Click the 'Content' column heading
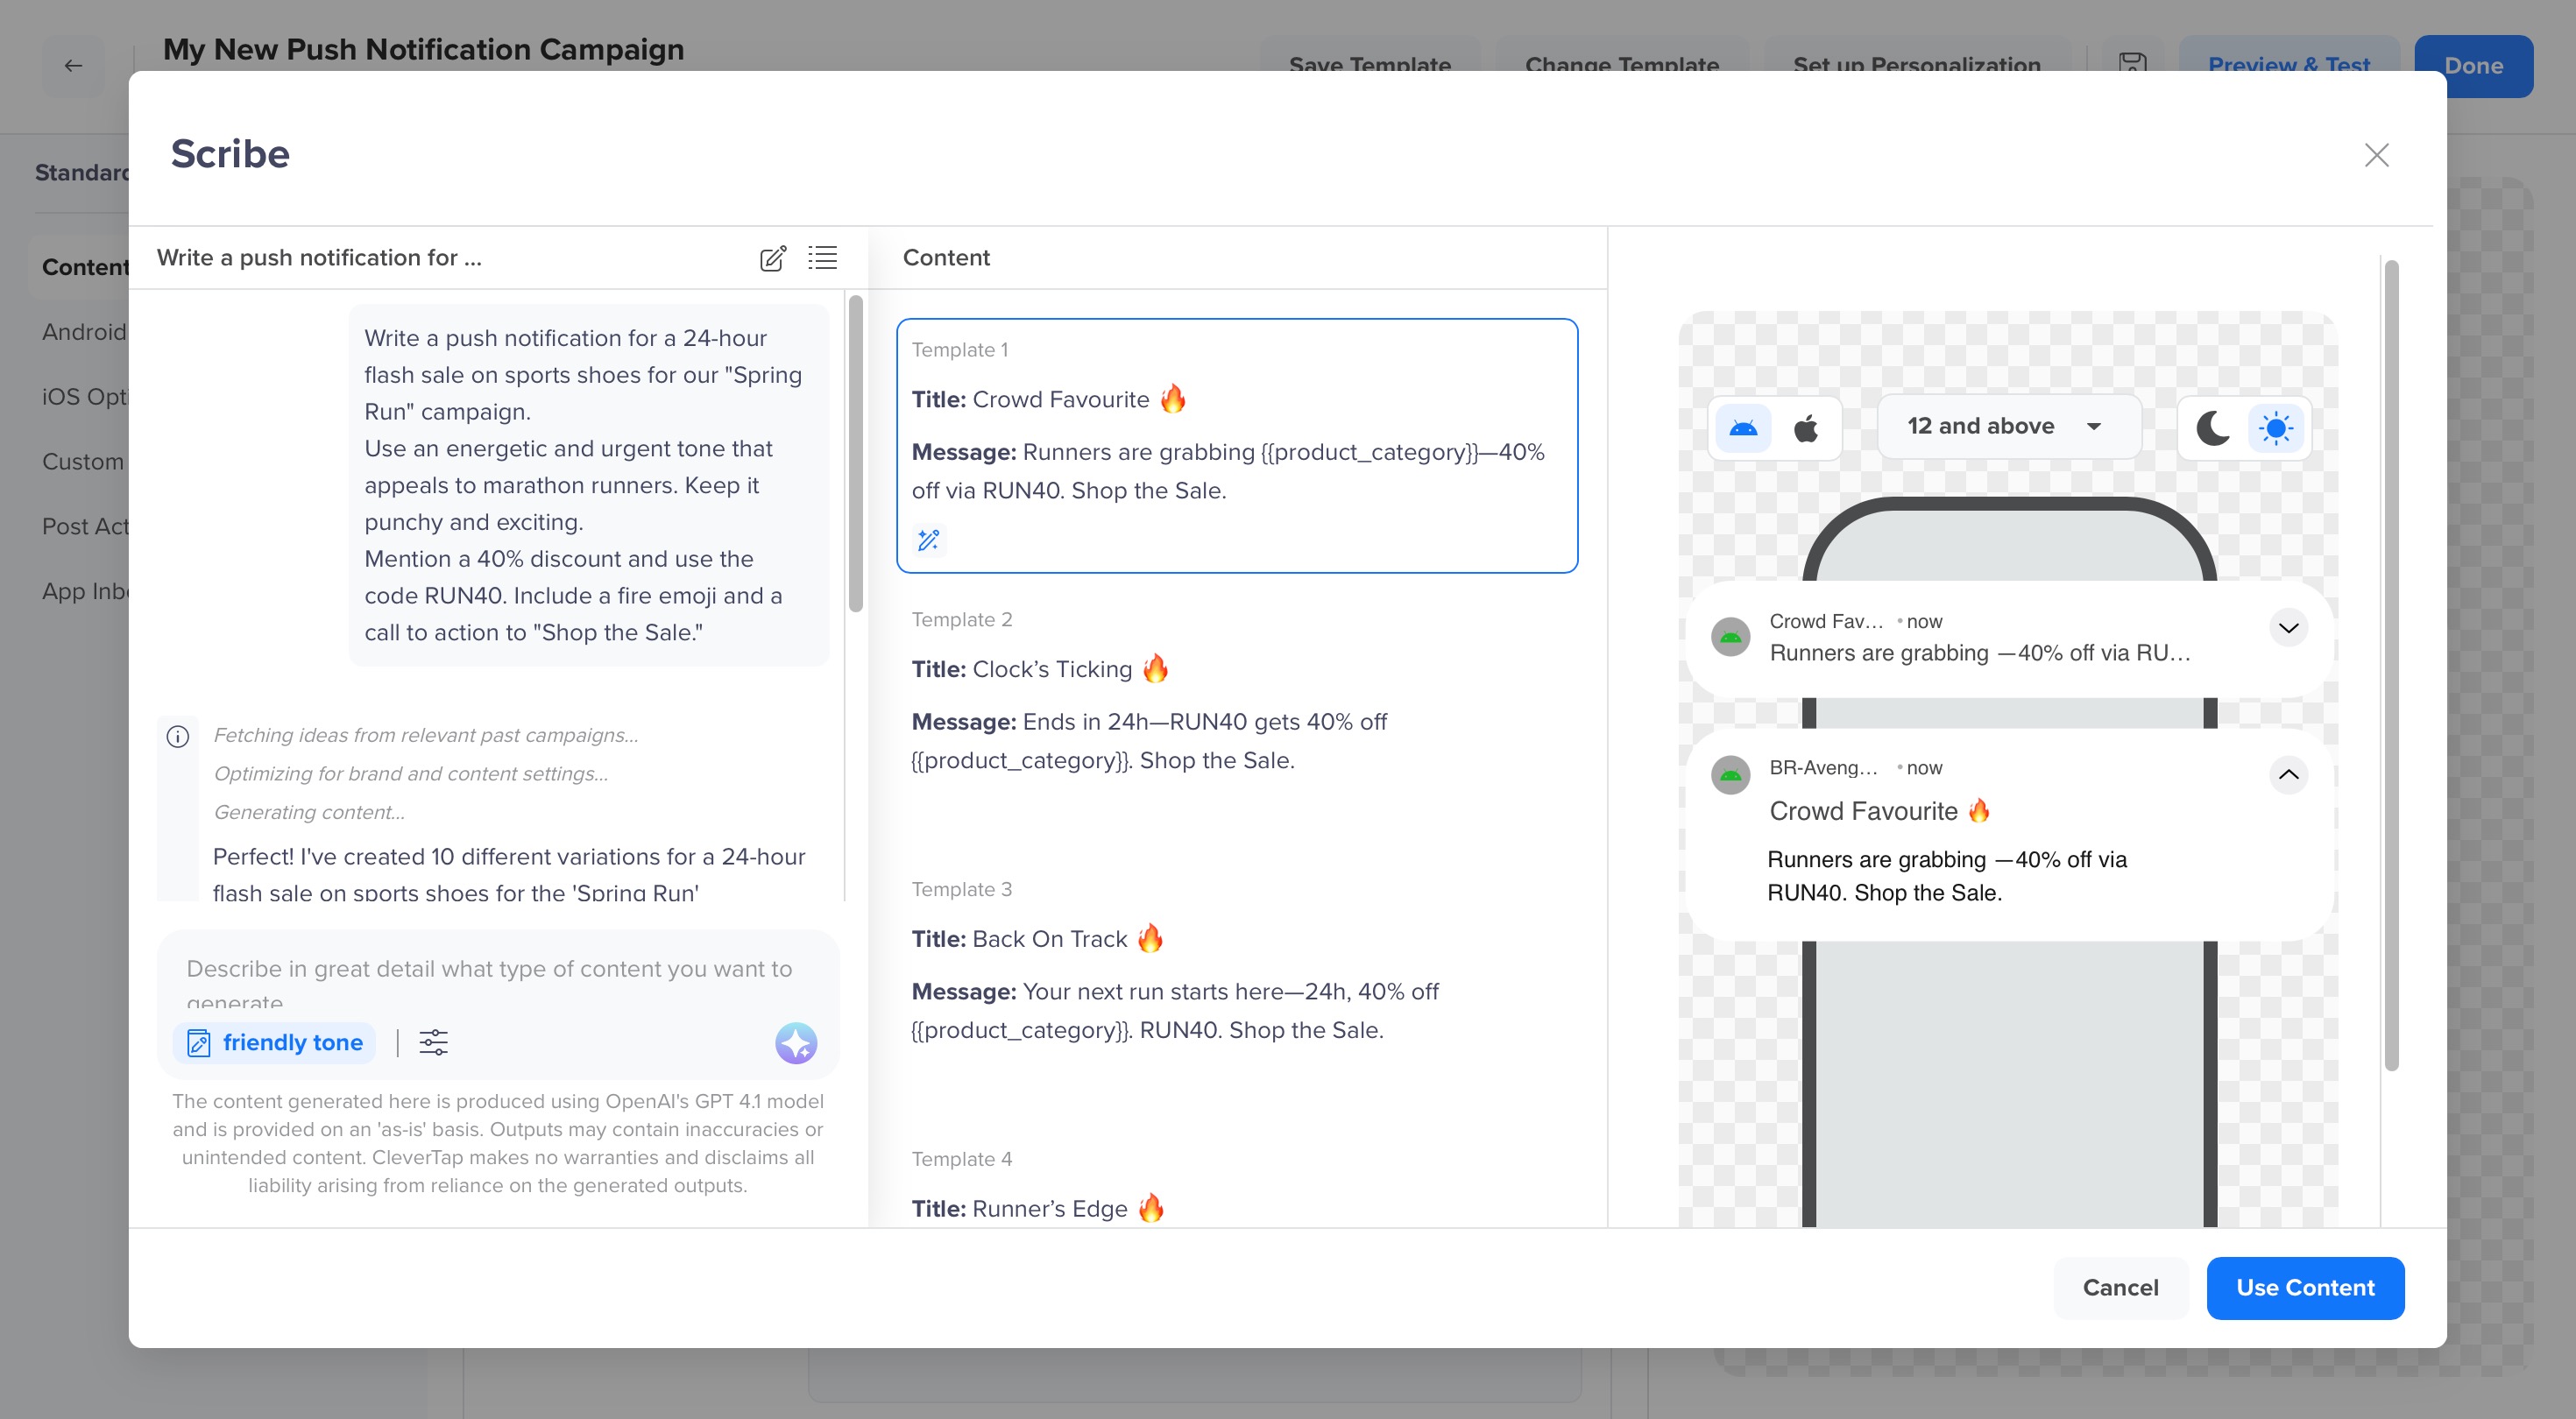This screenshot has height=1419, width=2576. click(946, 258)
